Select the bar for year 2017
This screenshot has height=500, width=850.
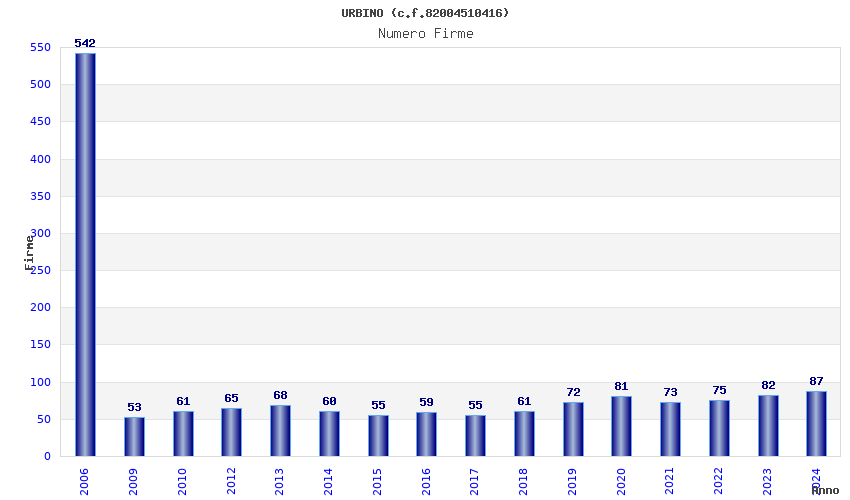click(475, 435)
